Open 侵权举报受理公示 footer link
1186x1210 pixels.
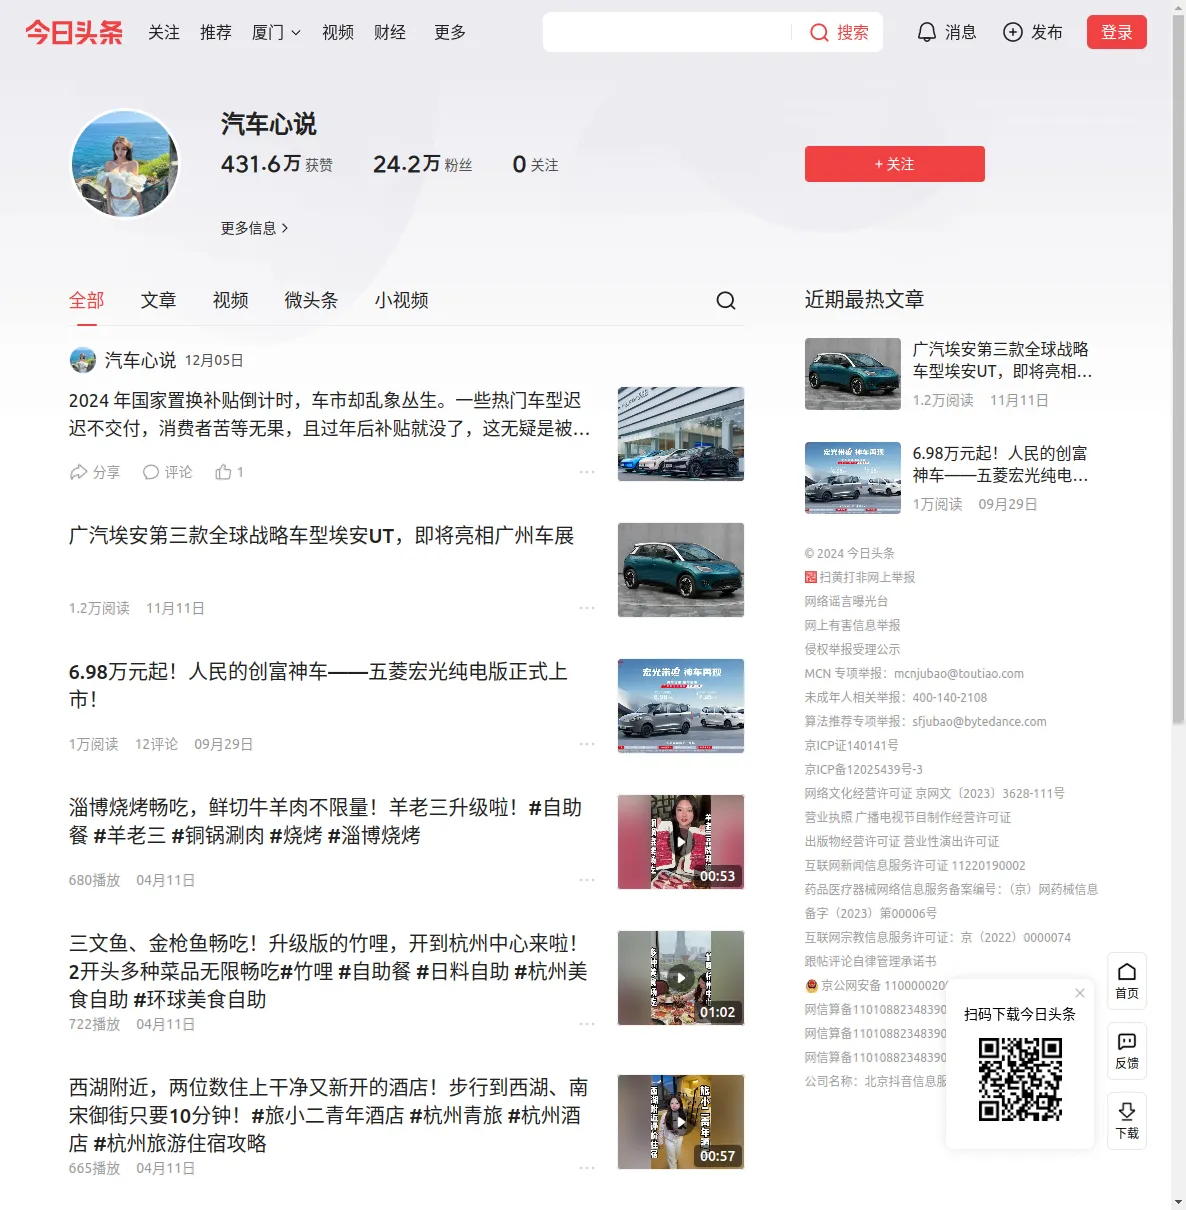coord(852,649)
